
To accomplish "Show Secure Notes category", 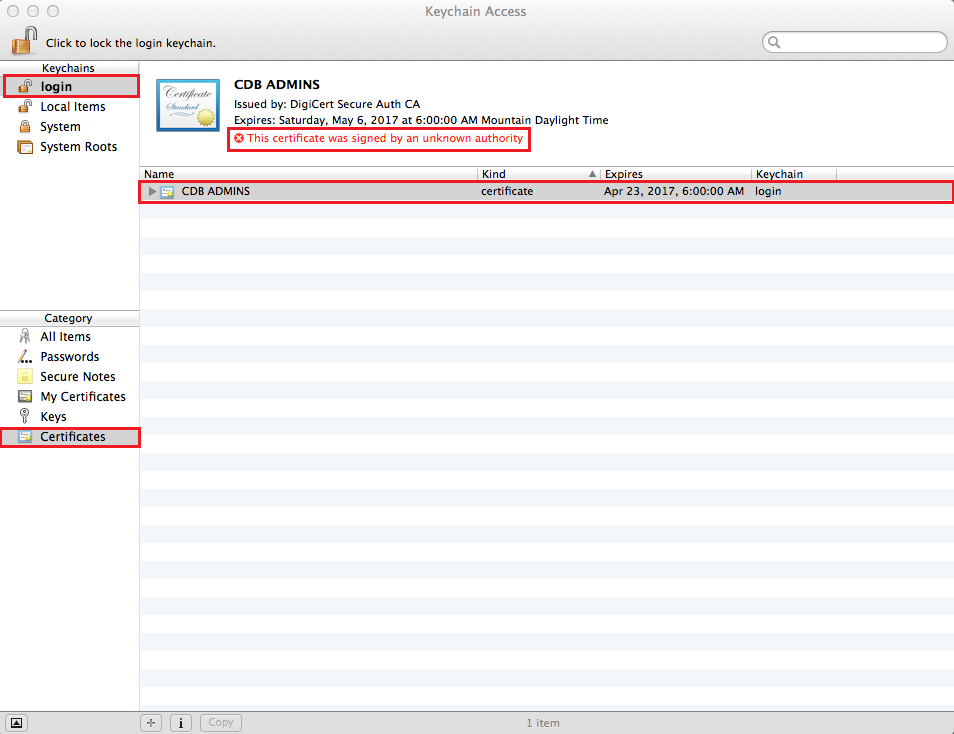I will (77, 377).
